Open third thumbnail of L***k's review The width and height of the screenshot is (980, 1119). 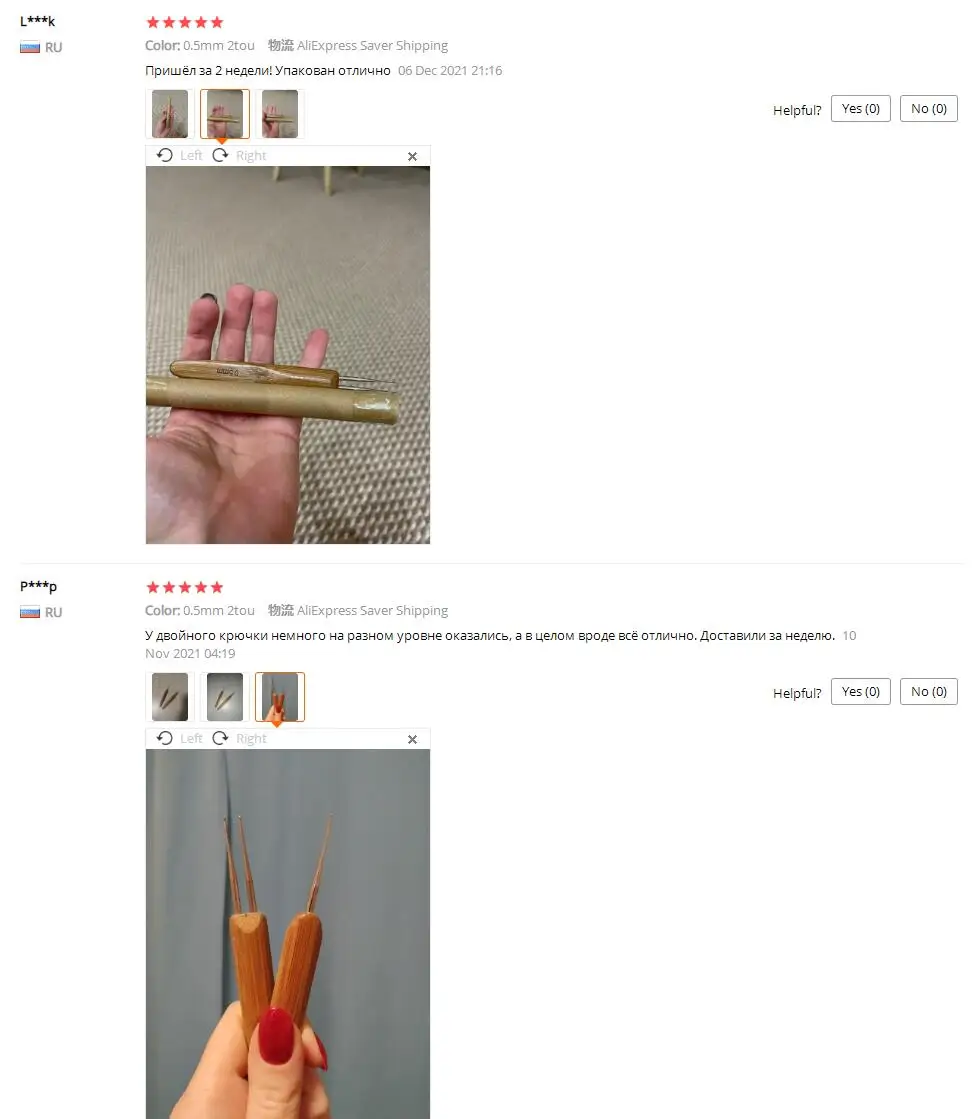click(280, 114)
